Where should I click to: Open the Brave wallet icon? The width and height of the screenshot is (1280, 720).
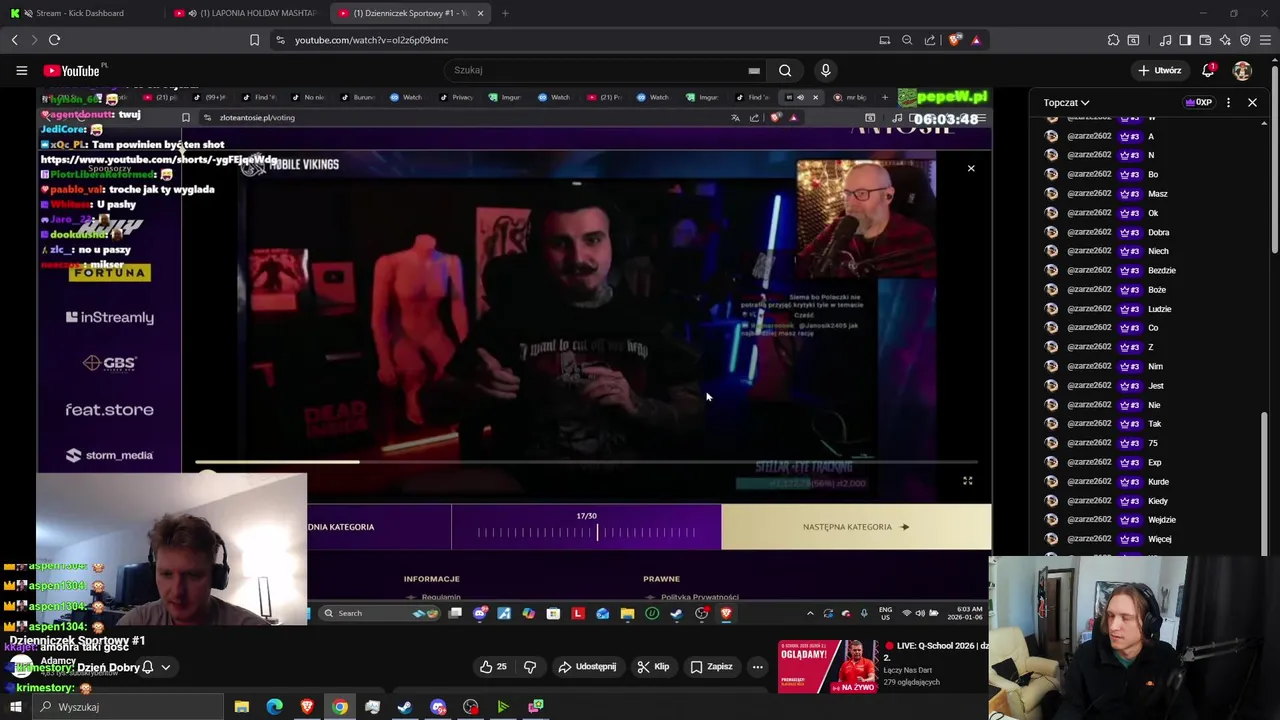pos(1205,40)
